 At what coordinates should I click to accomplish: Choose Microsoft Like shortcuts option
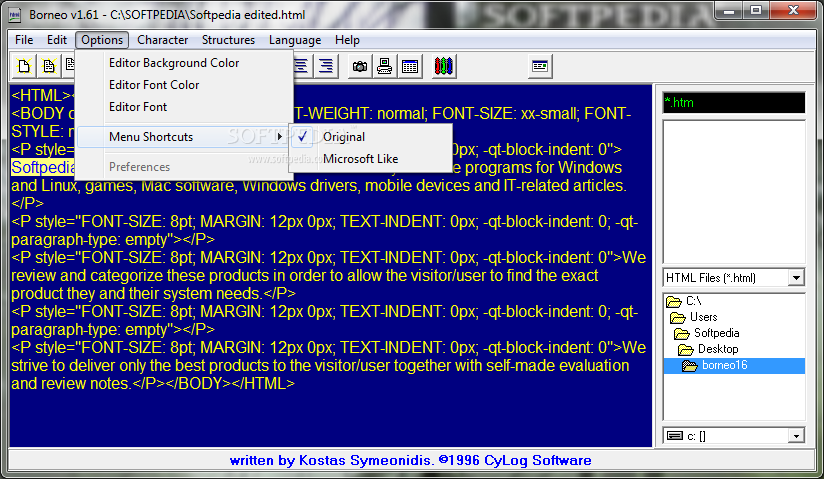coord(370,159)
